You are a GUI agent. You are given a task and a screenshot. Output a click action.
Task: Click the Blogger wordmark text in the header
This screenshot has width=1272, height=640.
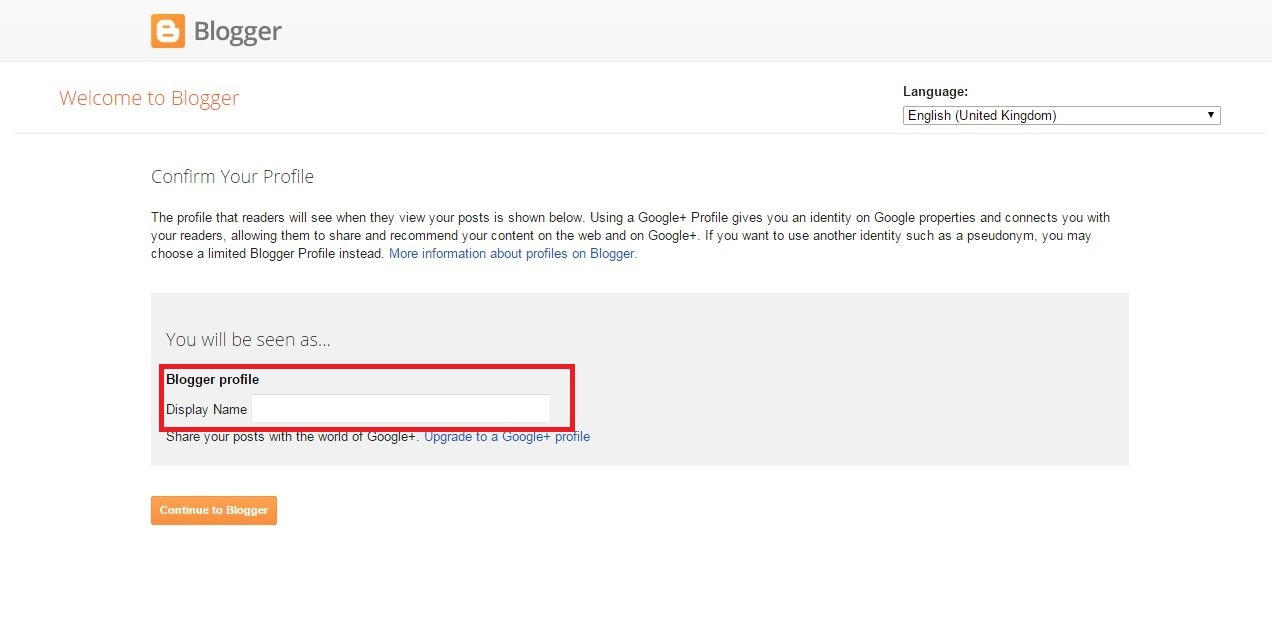(x=237, y=32)
